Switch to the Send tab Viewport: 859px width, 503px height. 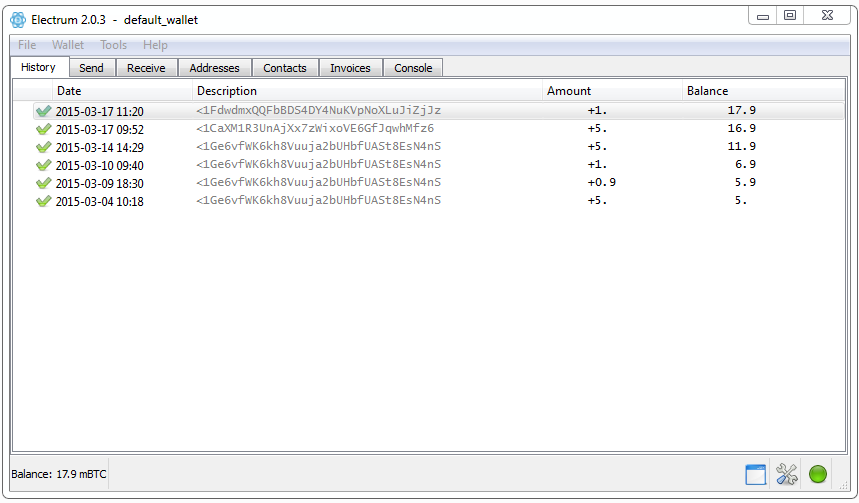pos(91,68)
